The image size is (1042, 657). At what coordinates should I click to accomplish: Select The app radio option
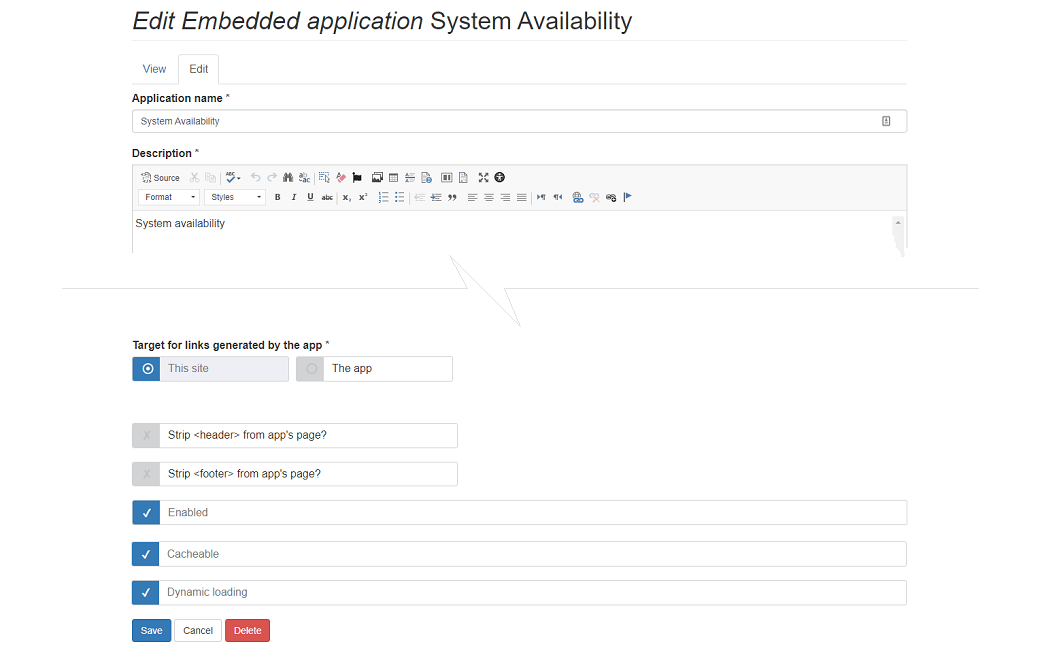pos(374,369)
